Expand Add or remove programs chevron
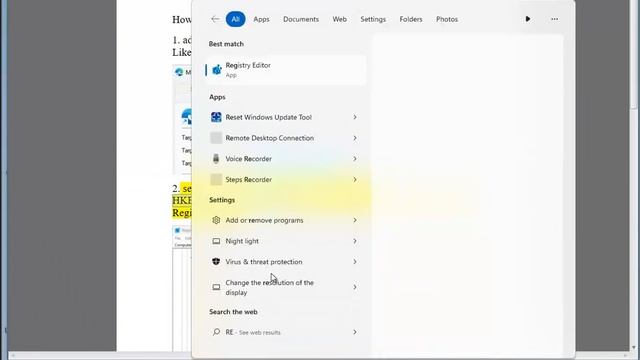Image resolution: width=640 pixels, height=360 pixels. coord(355,220)
